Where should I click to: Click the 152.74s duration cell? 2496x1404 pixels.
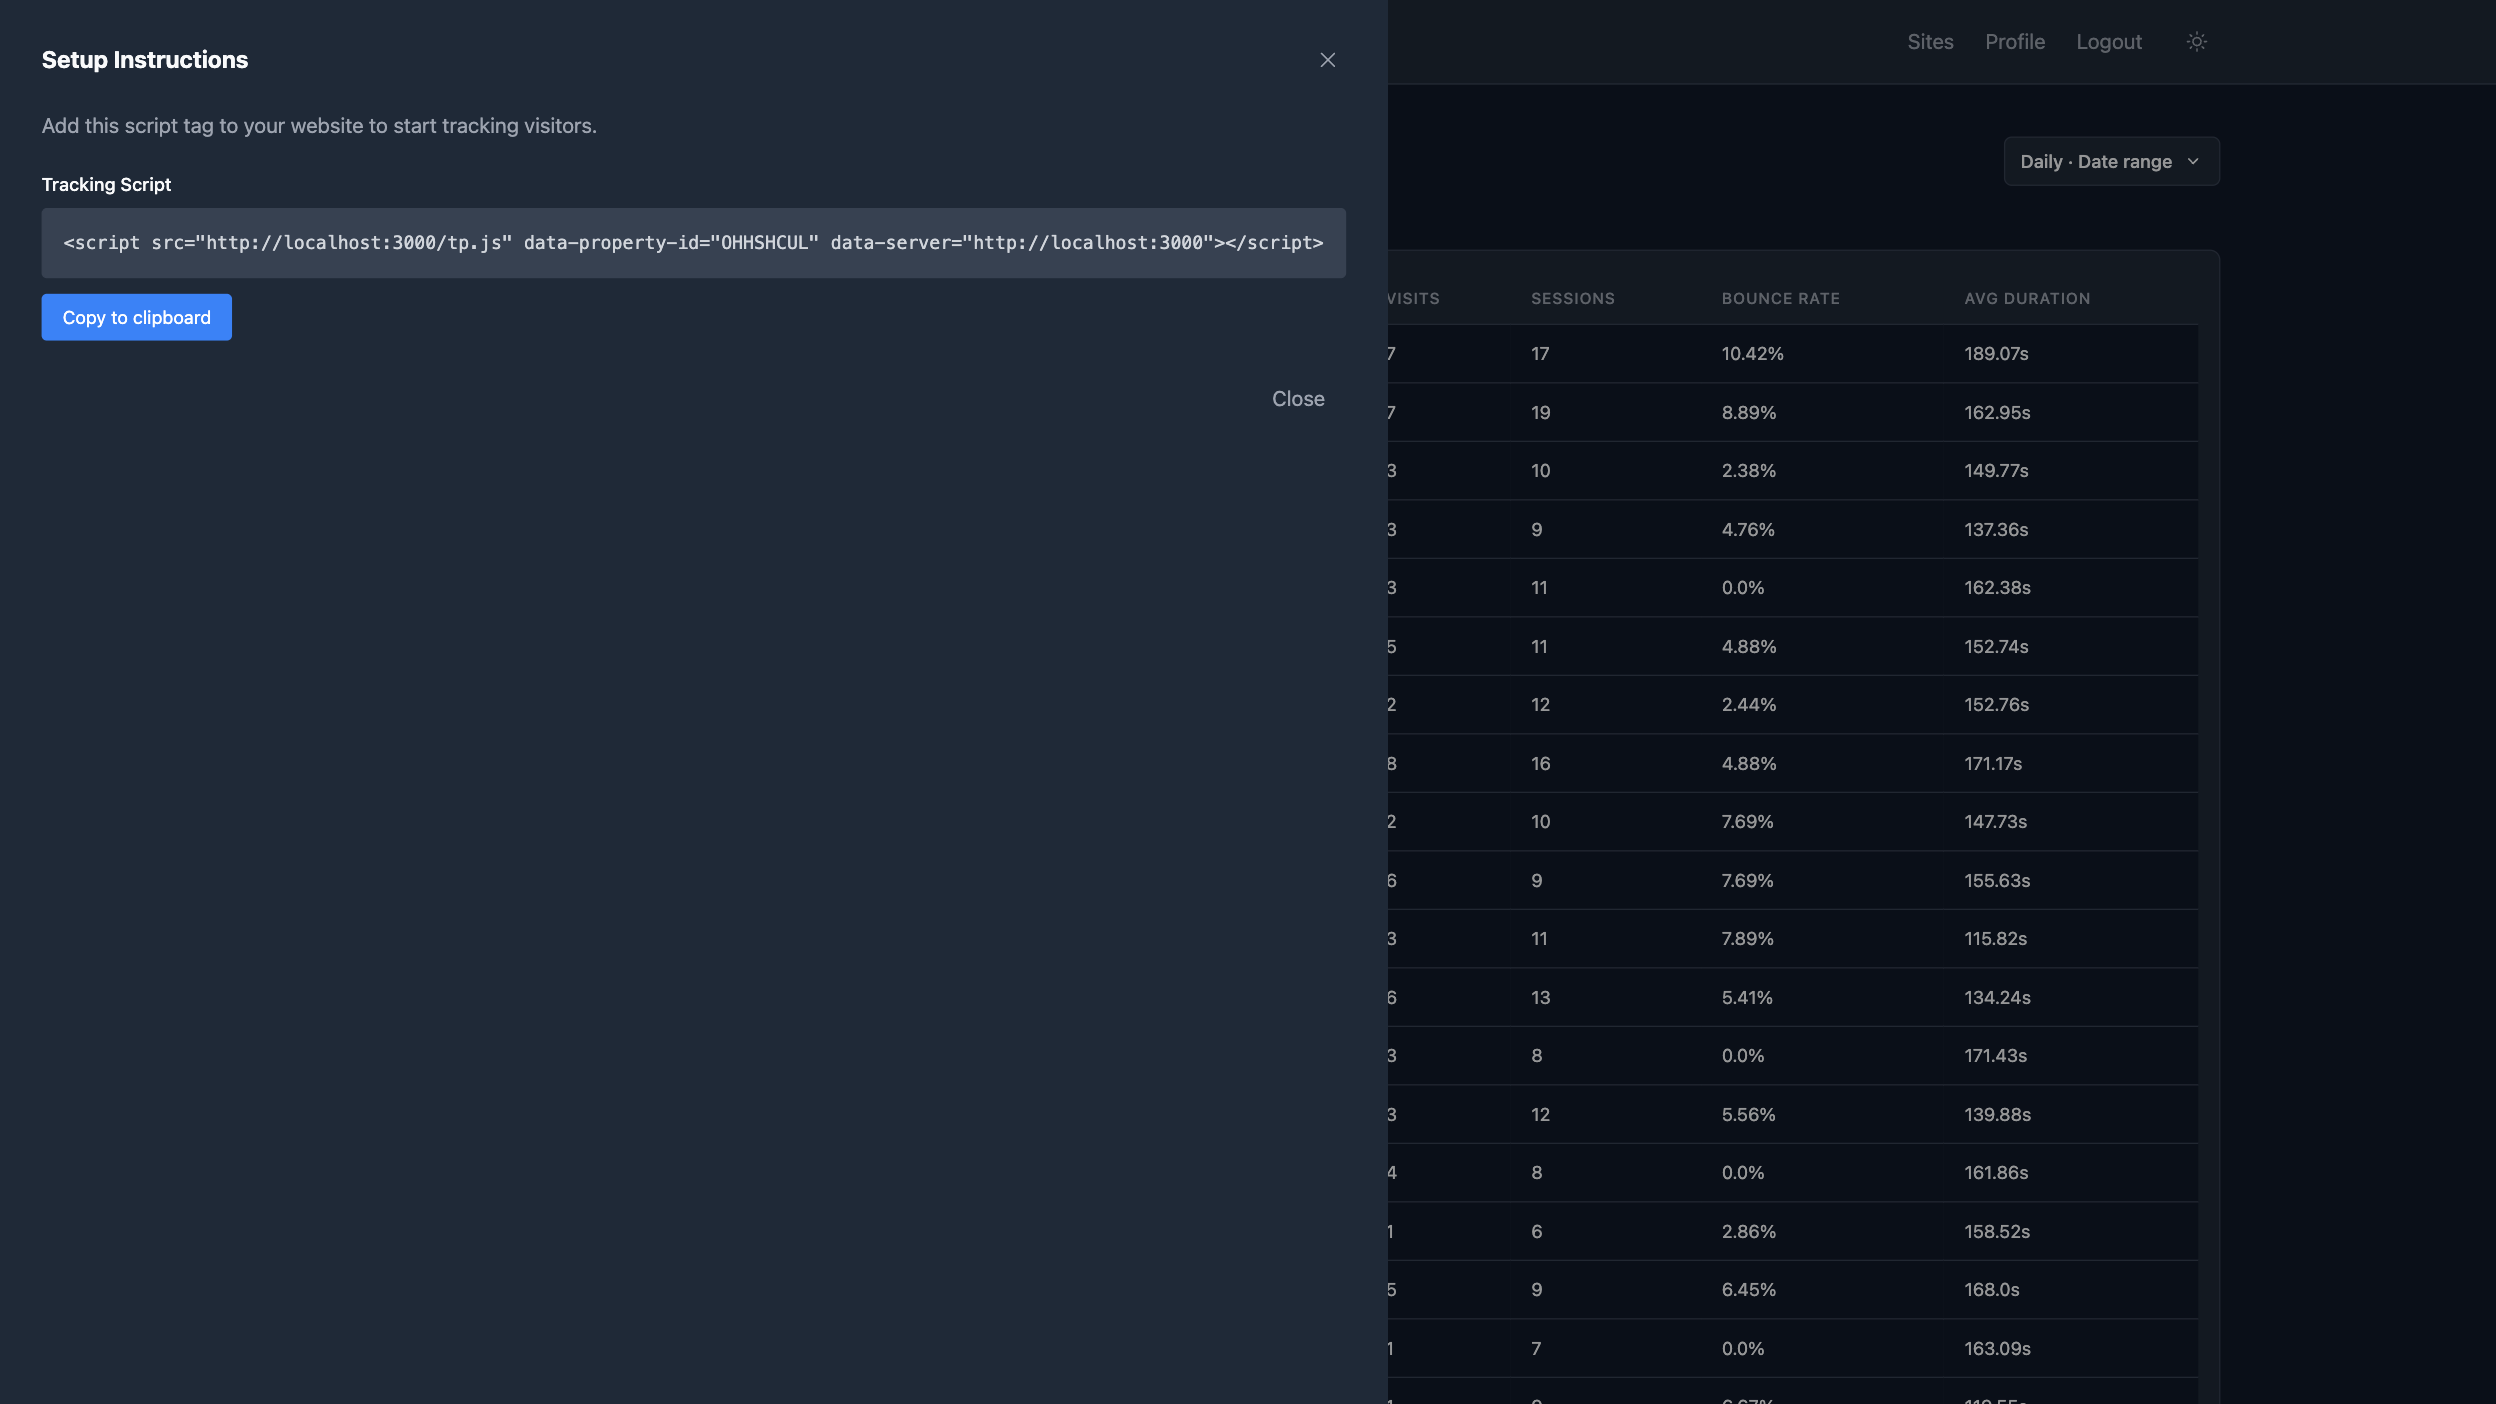point(1996,647)
